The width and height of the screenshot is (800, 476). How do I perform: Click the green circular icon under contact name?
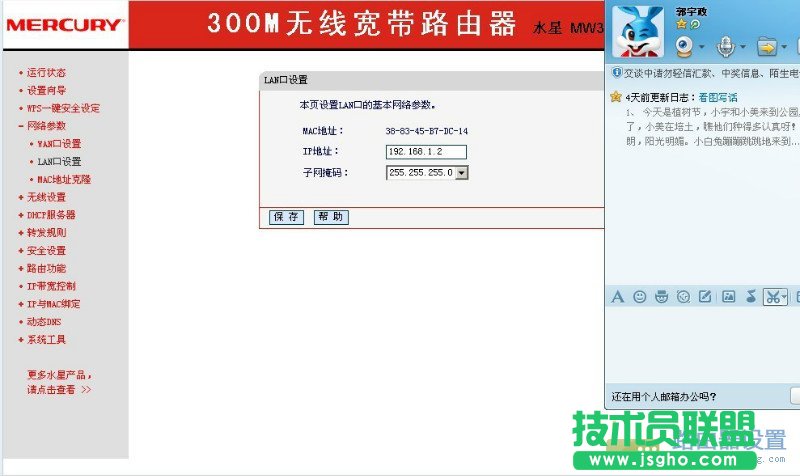coord(695,24)
